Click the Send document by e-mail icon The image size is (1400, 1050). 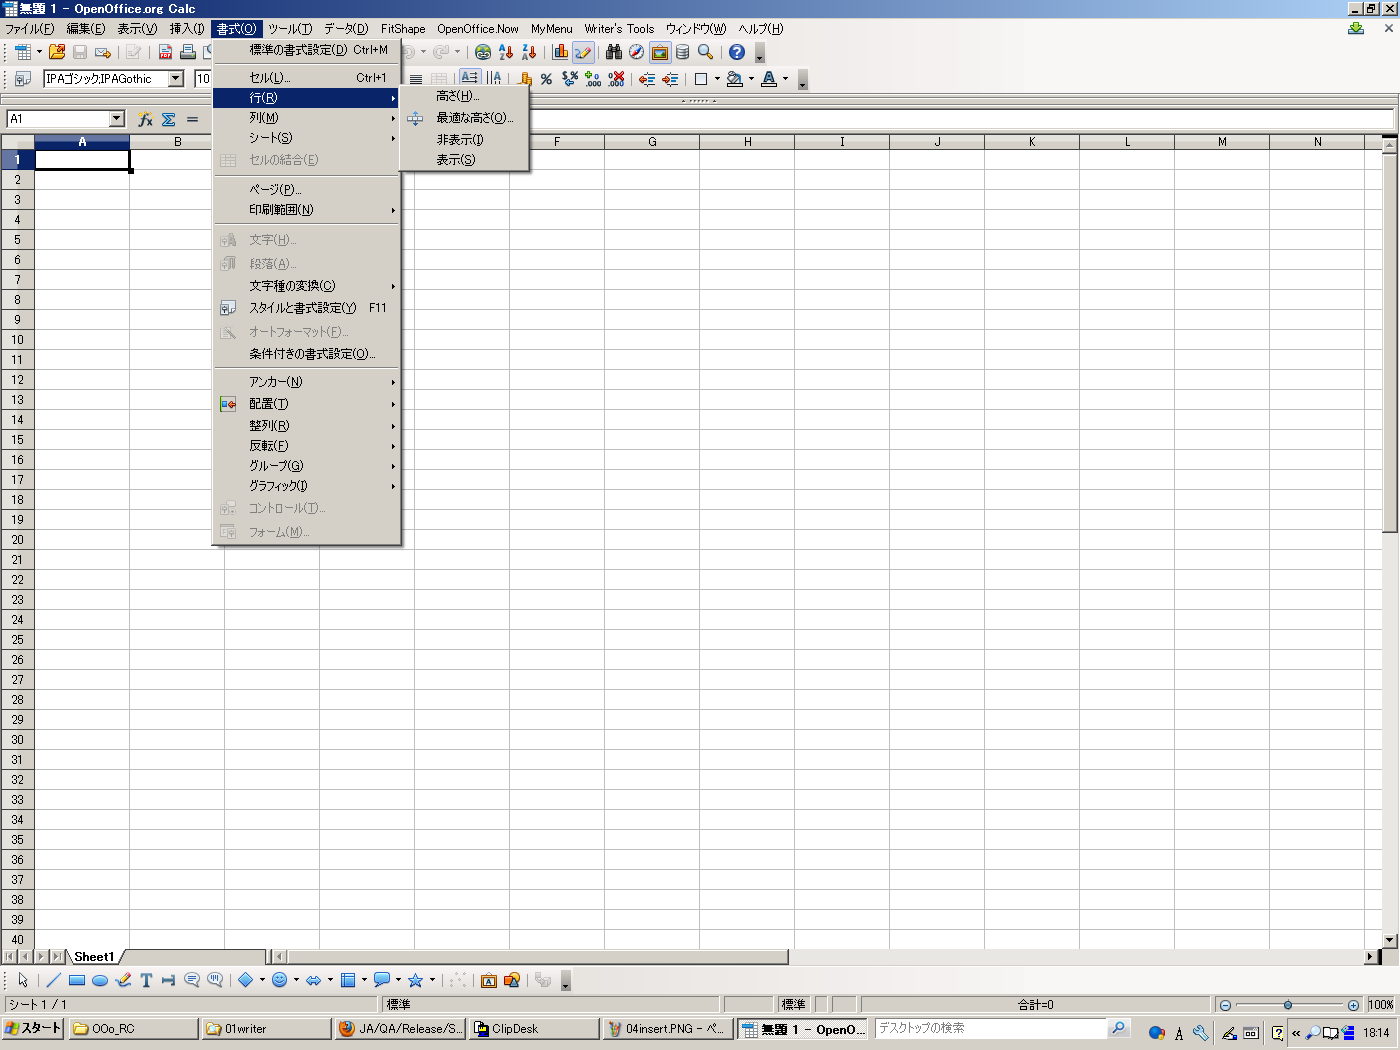tap(103, 52)
